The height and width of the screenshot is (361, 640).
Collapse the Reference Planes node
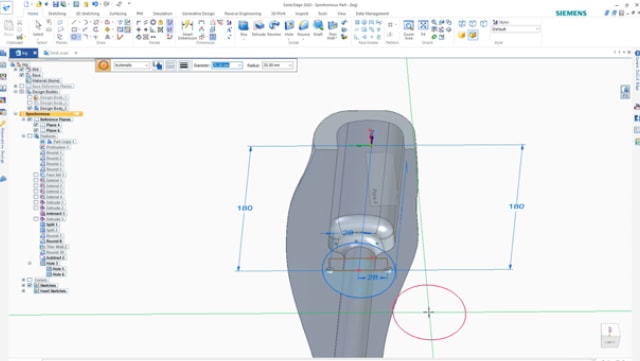click(24, 119)
